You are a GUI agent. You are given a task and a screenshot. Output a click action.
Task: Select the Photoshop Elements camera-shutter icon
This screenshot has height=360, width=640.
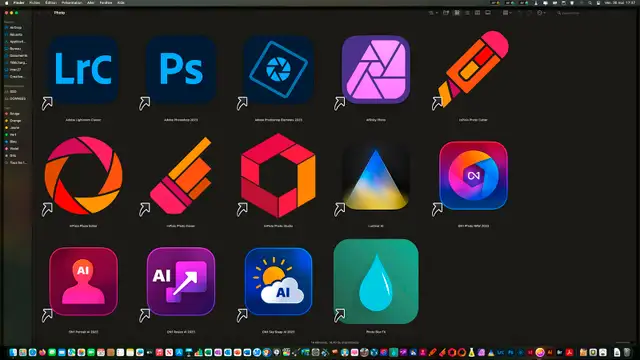pos(278,69)
